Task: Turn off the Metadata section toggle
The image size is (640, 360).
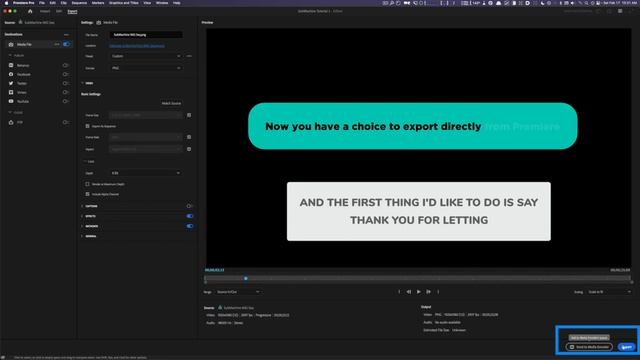Action: [x=190, y=226]
